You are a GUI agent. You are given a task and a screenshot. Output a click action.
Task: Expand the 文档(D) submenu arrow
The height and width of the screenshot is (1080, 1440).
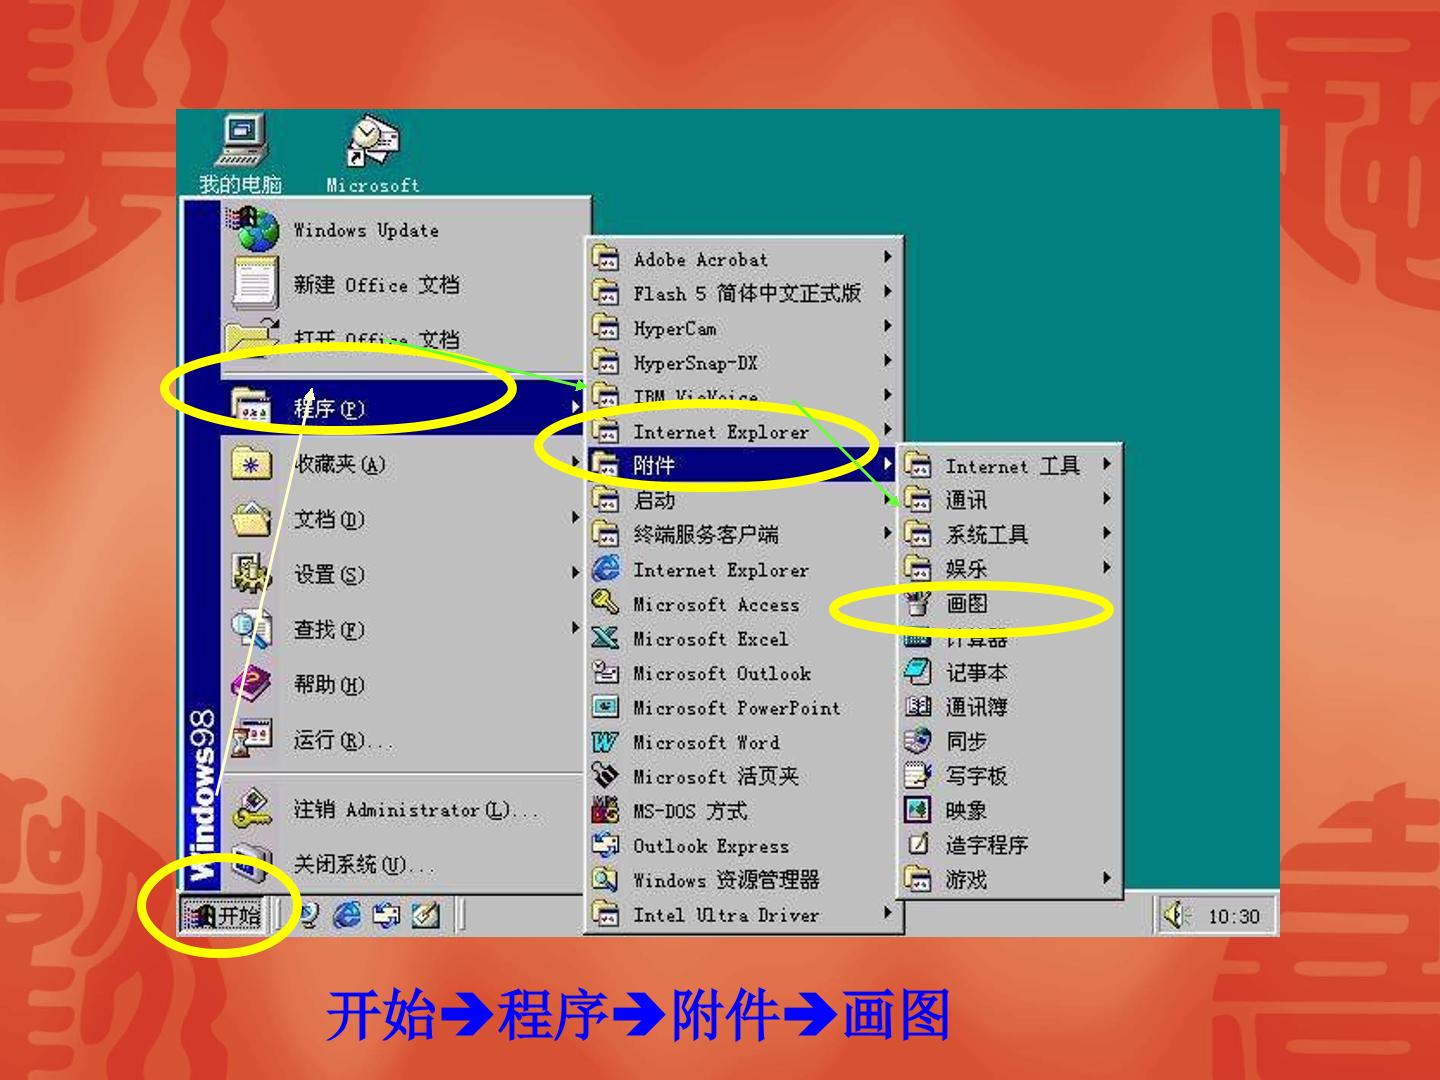(x=575, y=518)
